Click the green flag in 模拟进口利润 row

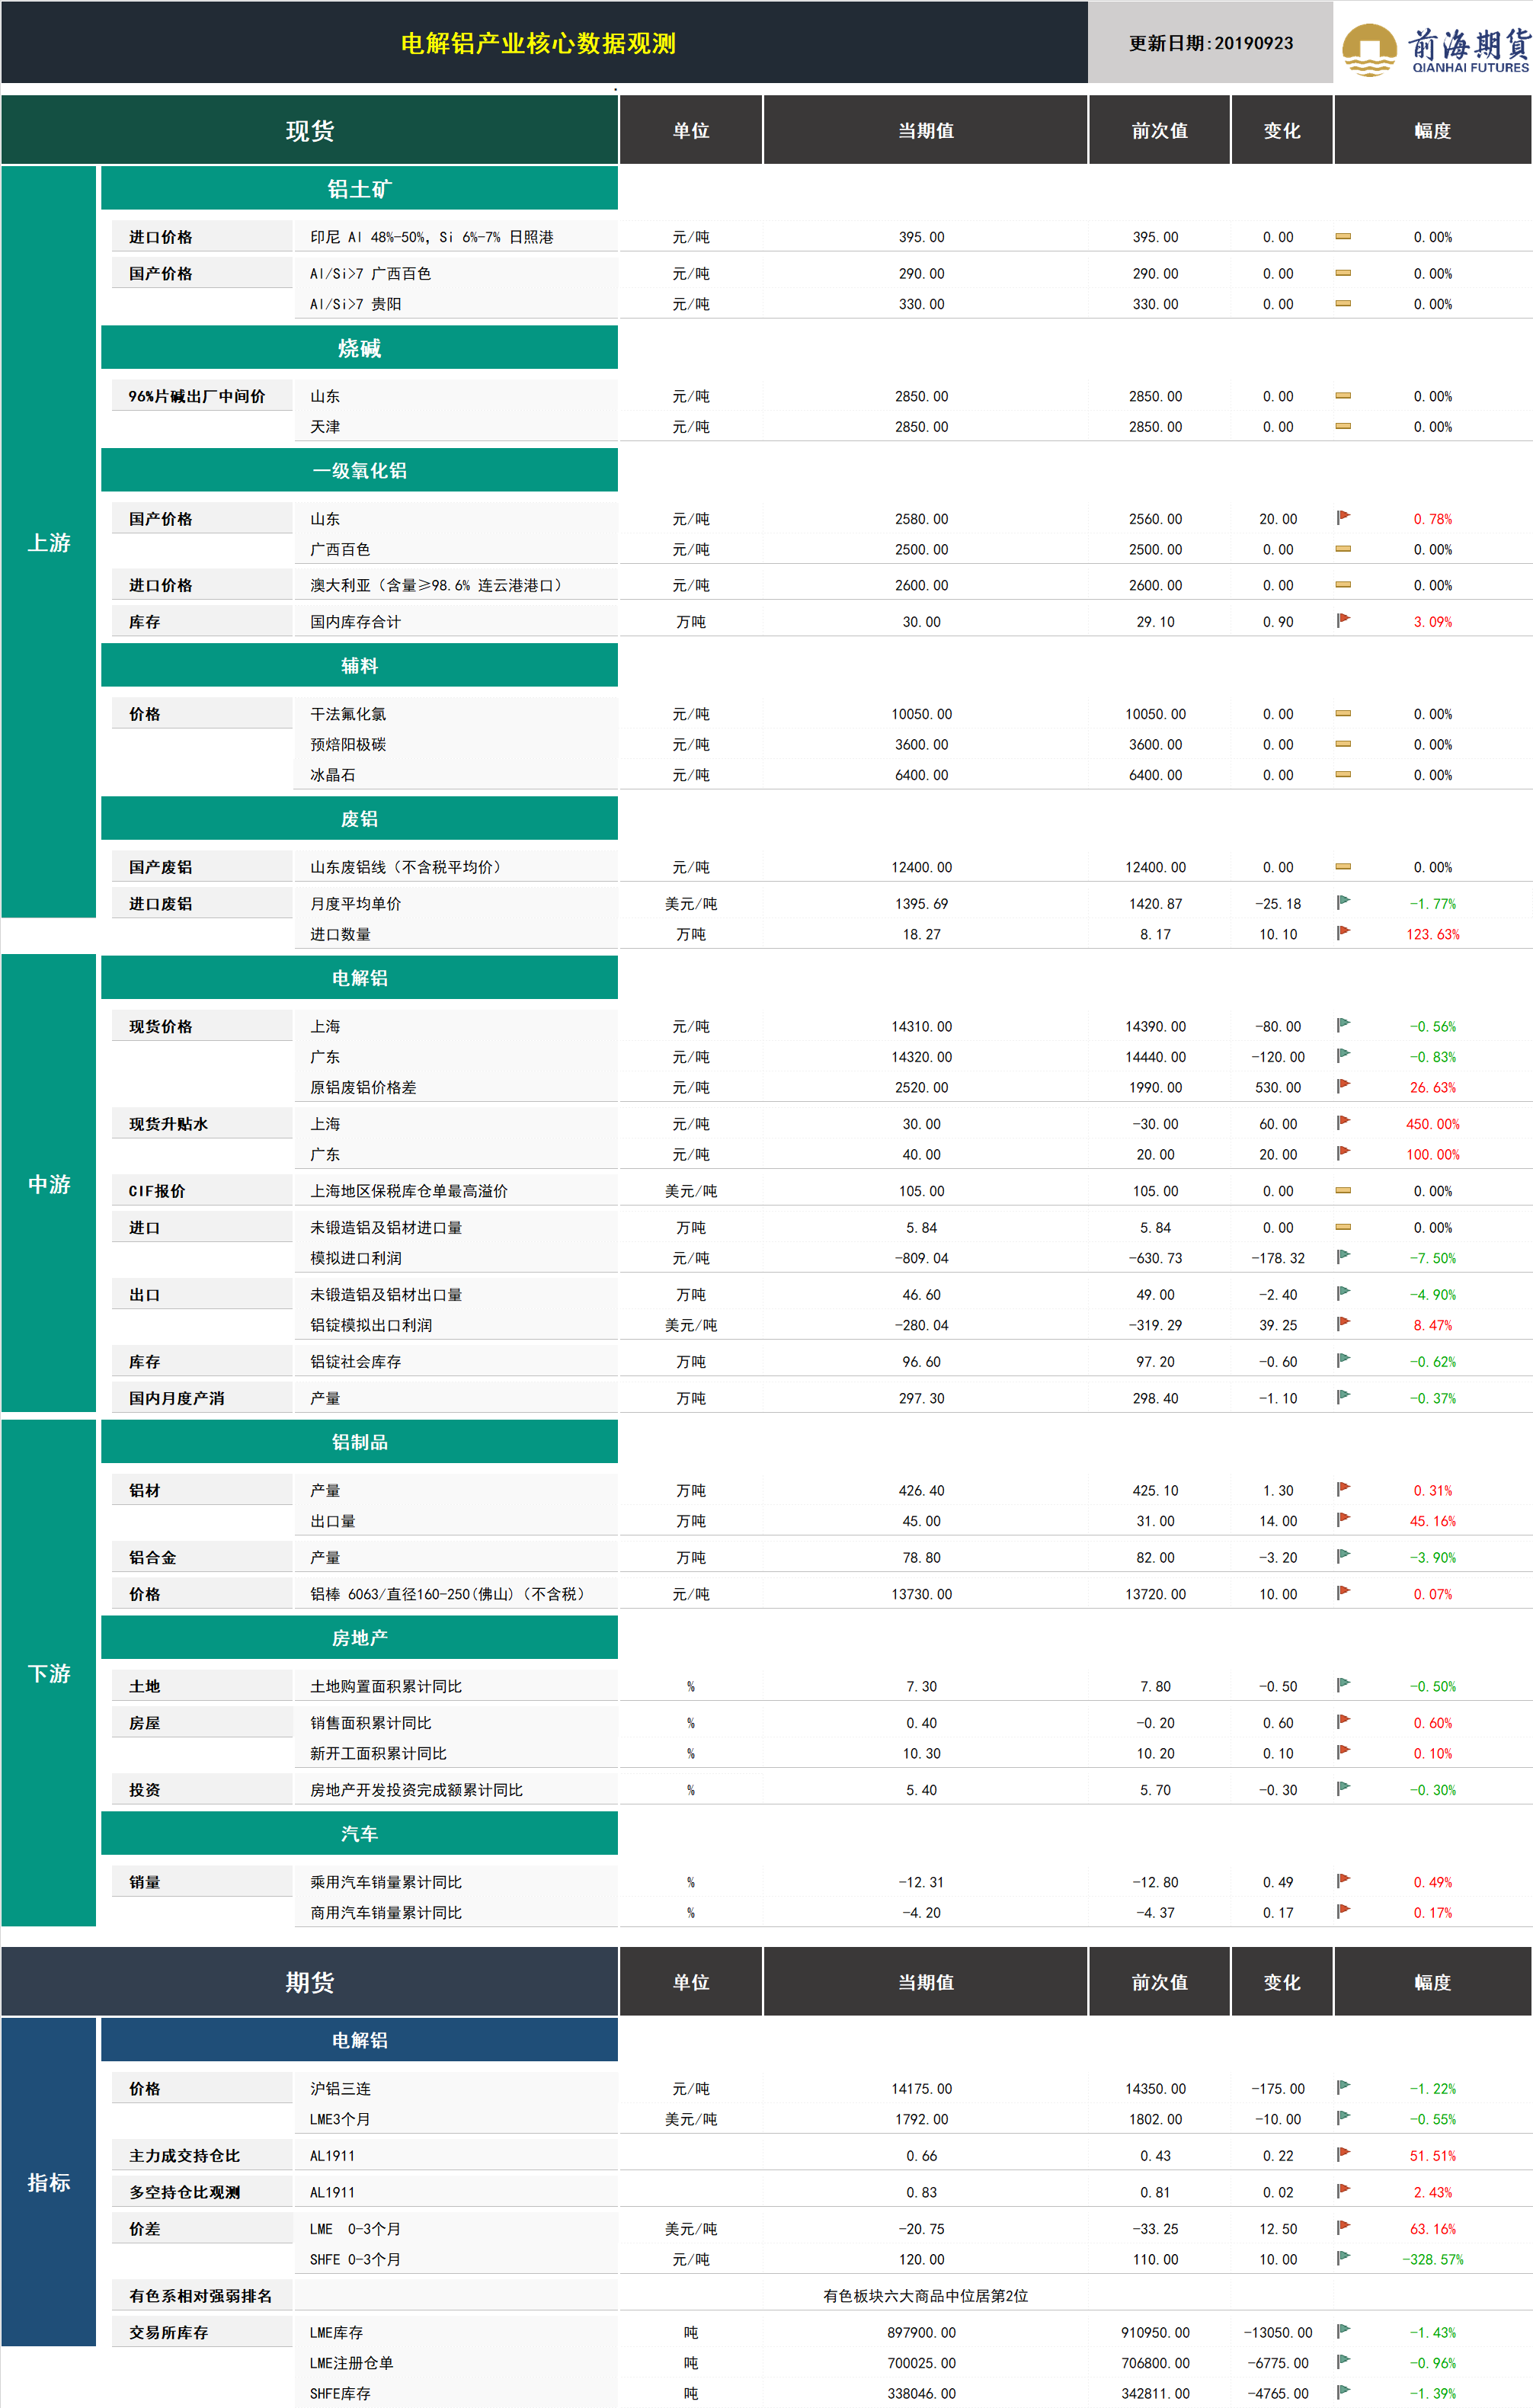(1343, 1257)
